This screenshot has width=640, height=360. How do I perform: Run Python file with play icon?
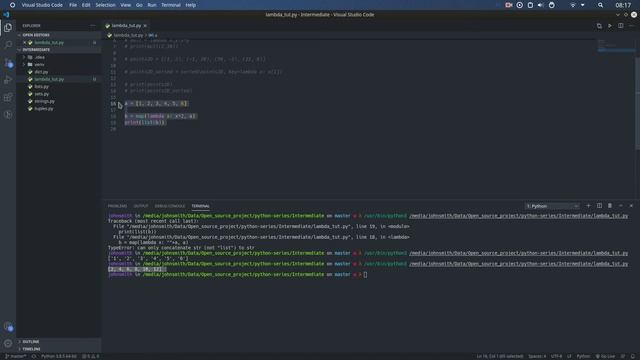(x=610, y=26)
